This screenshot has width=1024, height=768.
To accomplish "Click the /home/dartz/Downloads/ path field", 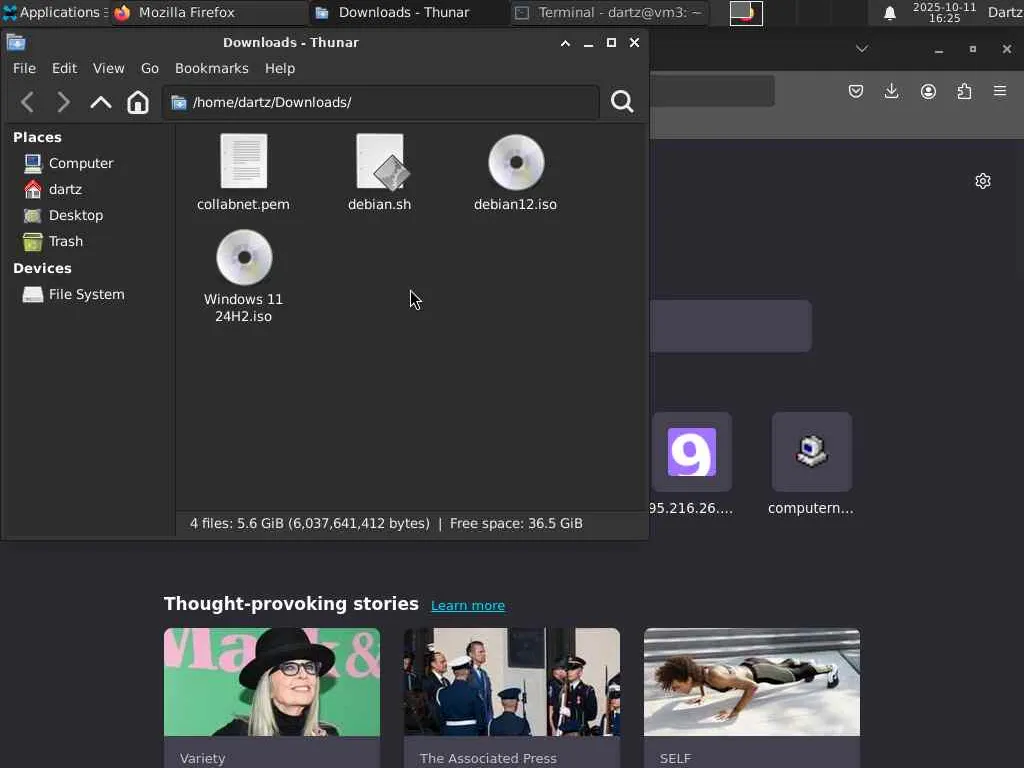I will (x=381, y=103).
